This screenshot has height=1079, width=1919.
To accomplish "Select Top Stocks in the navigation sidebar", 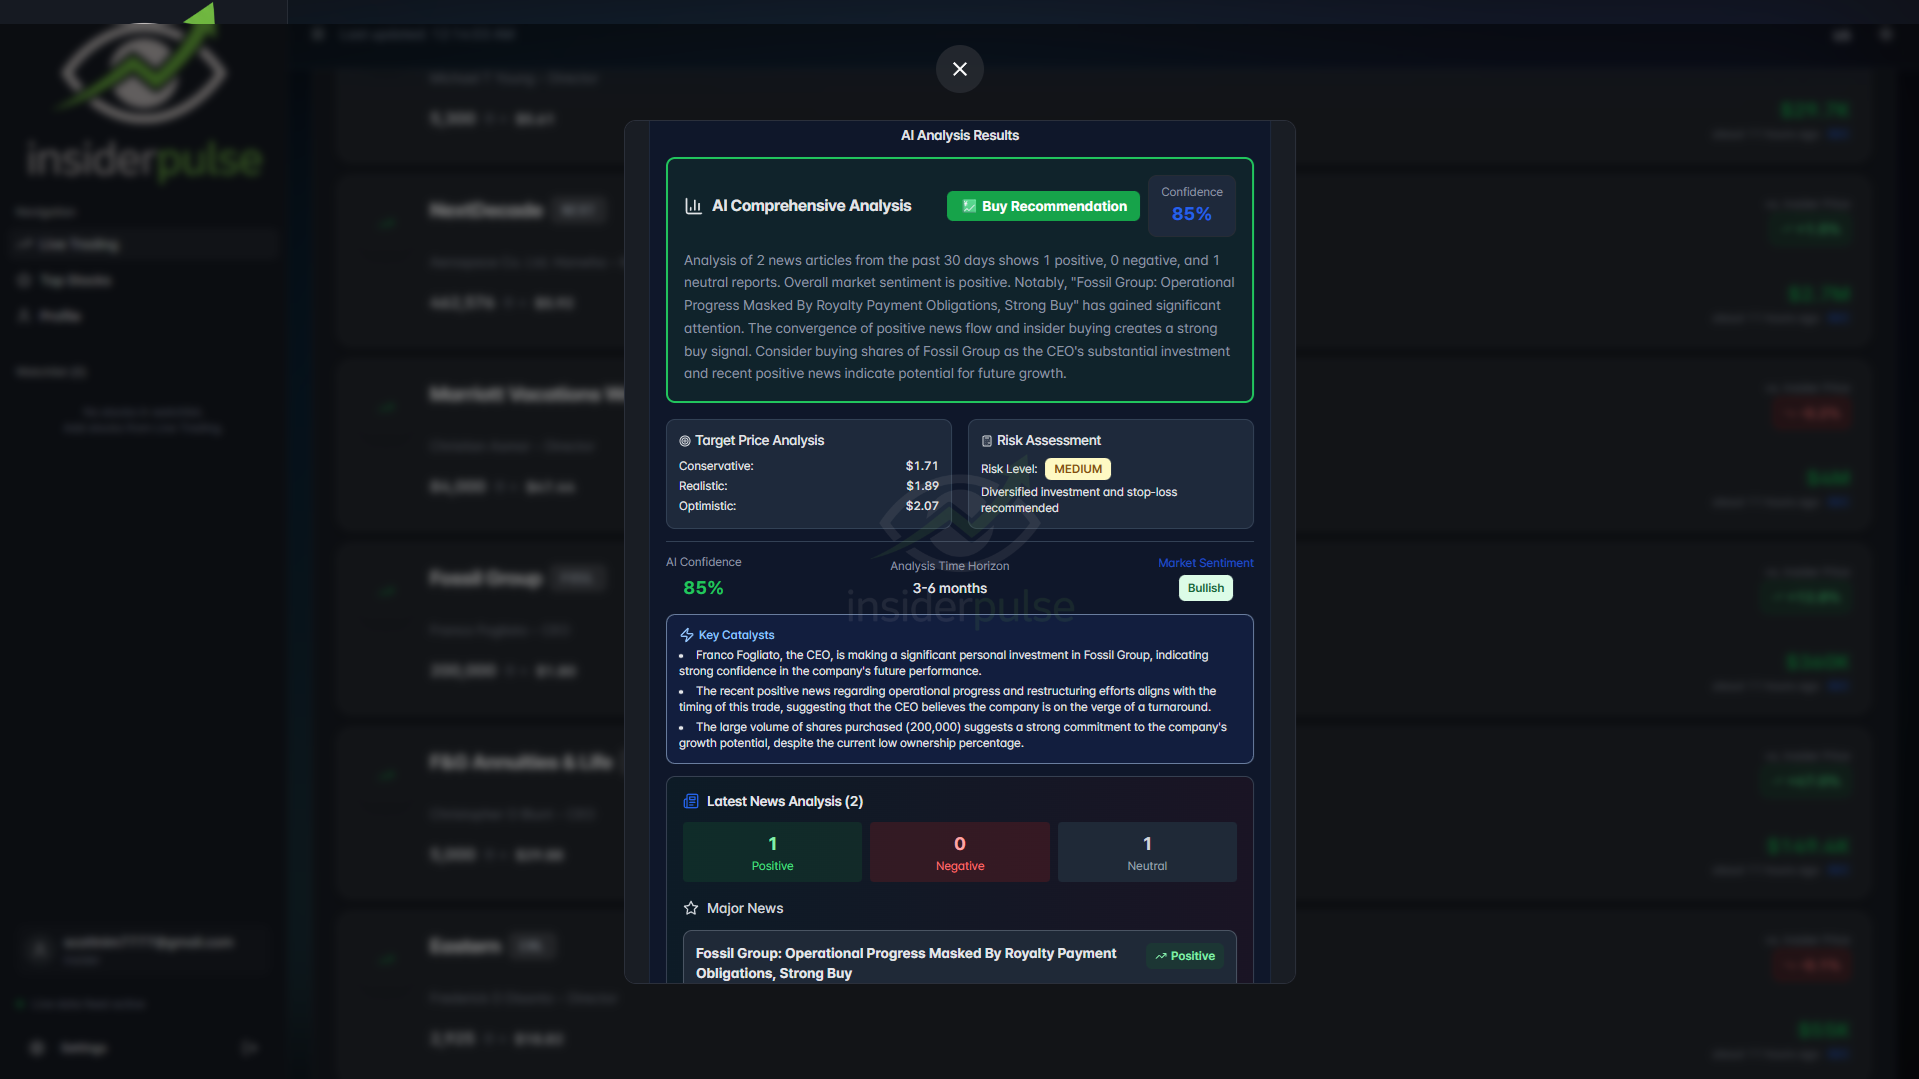I will 73,280.
